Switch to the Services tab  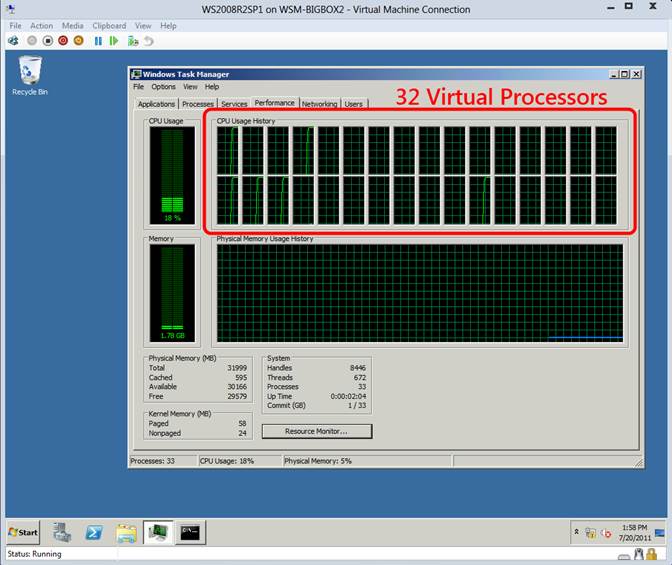click(234, 104)
